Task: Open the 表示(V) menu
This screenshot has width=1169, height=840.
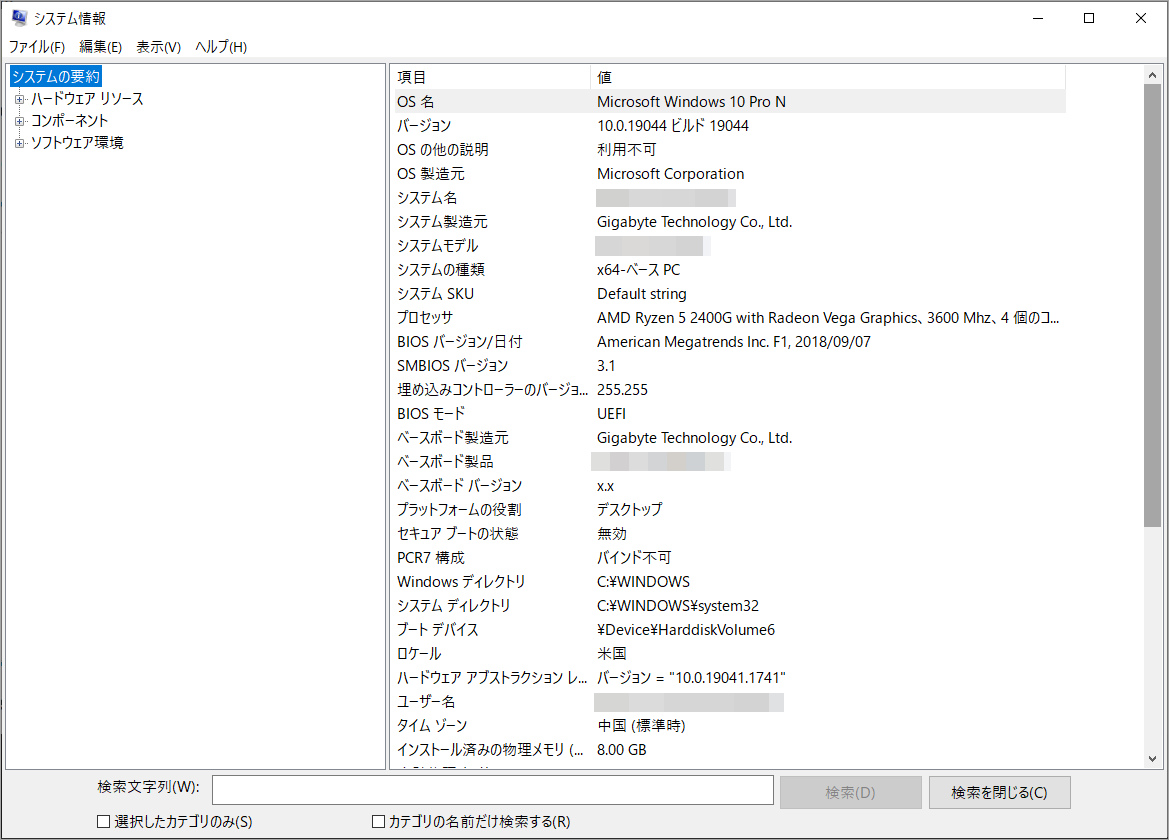Action: click(159, 47)
